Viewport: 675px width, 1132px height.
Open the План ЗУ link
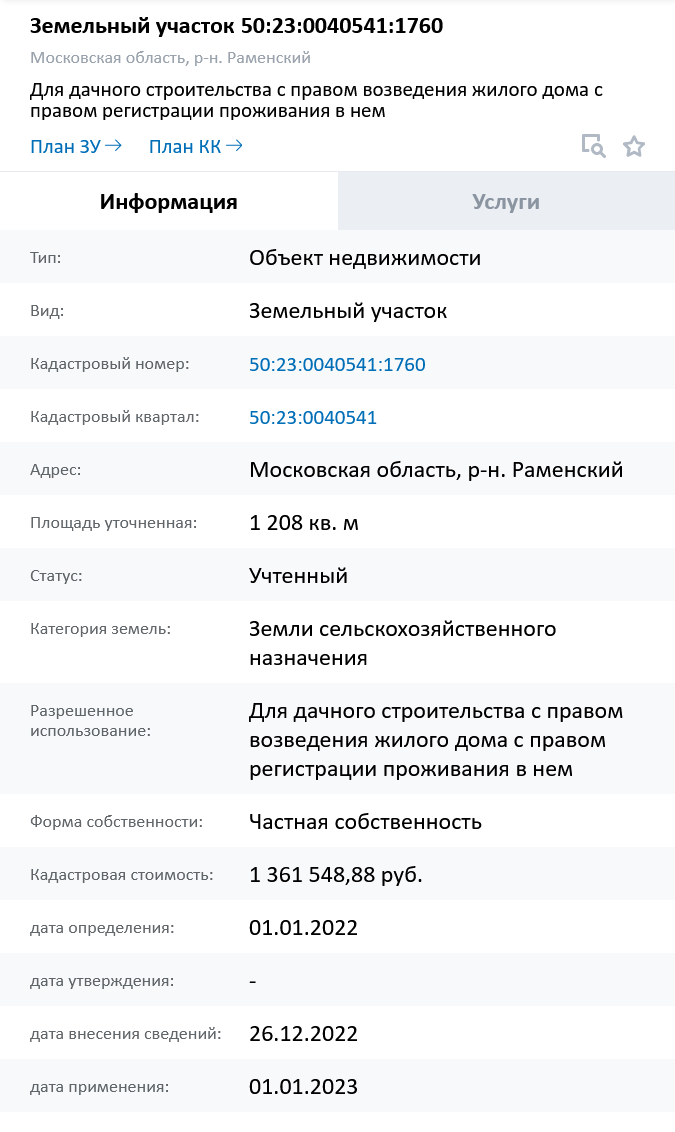pyautogui.click(x=66, y=147)
